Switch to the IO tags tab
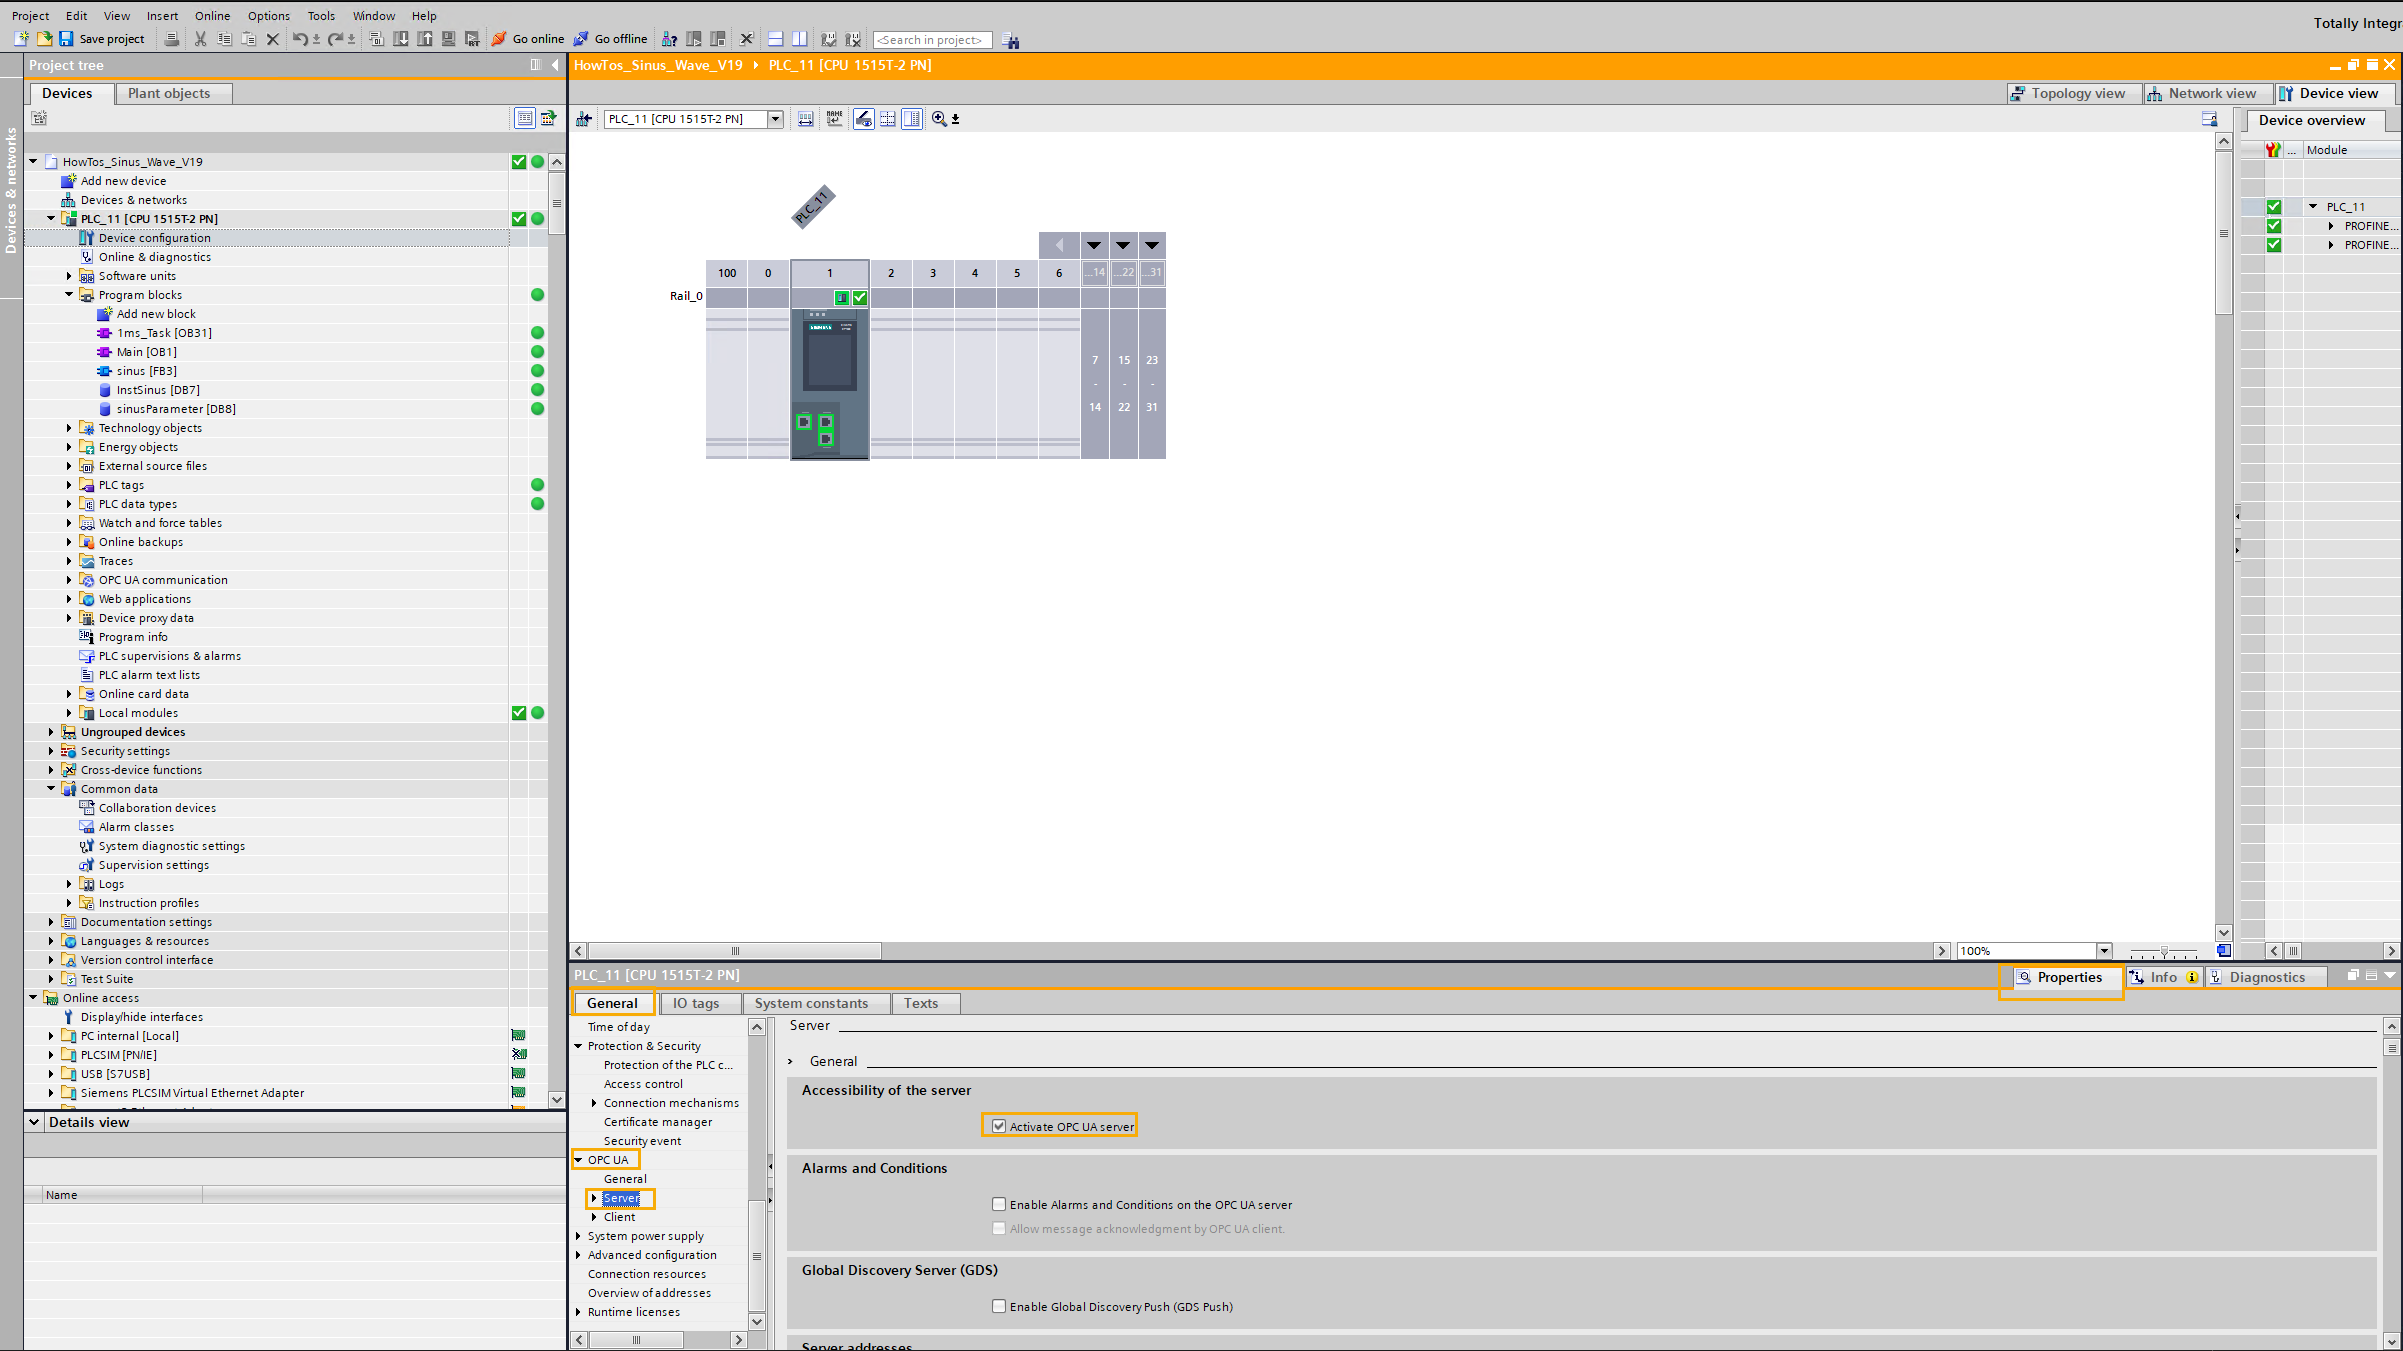This screenshot has width=2403, height=1351. [696, 1003]
